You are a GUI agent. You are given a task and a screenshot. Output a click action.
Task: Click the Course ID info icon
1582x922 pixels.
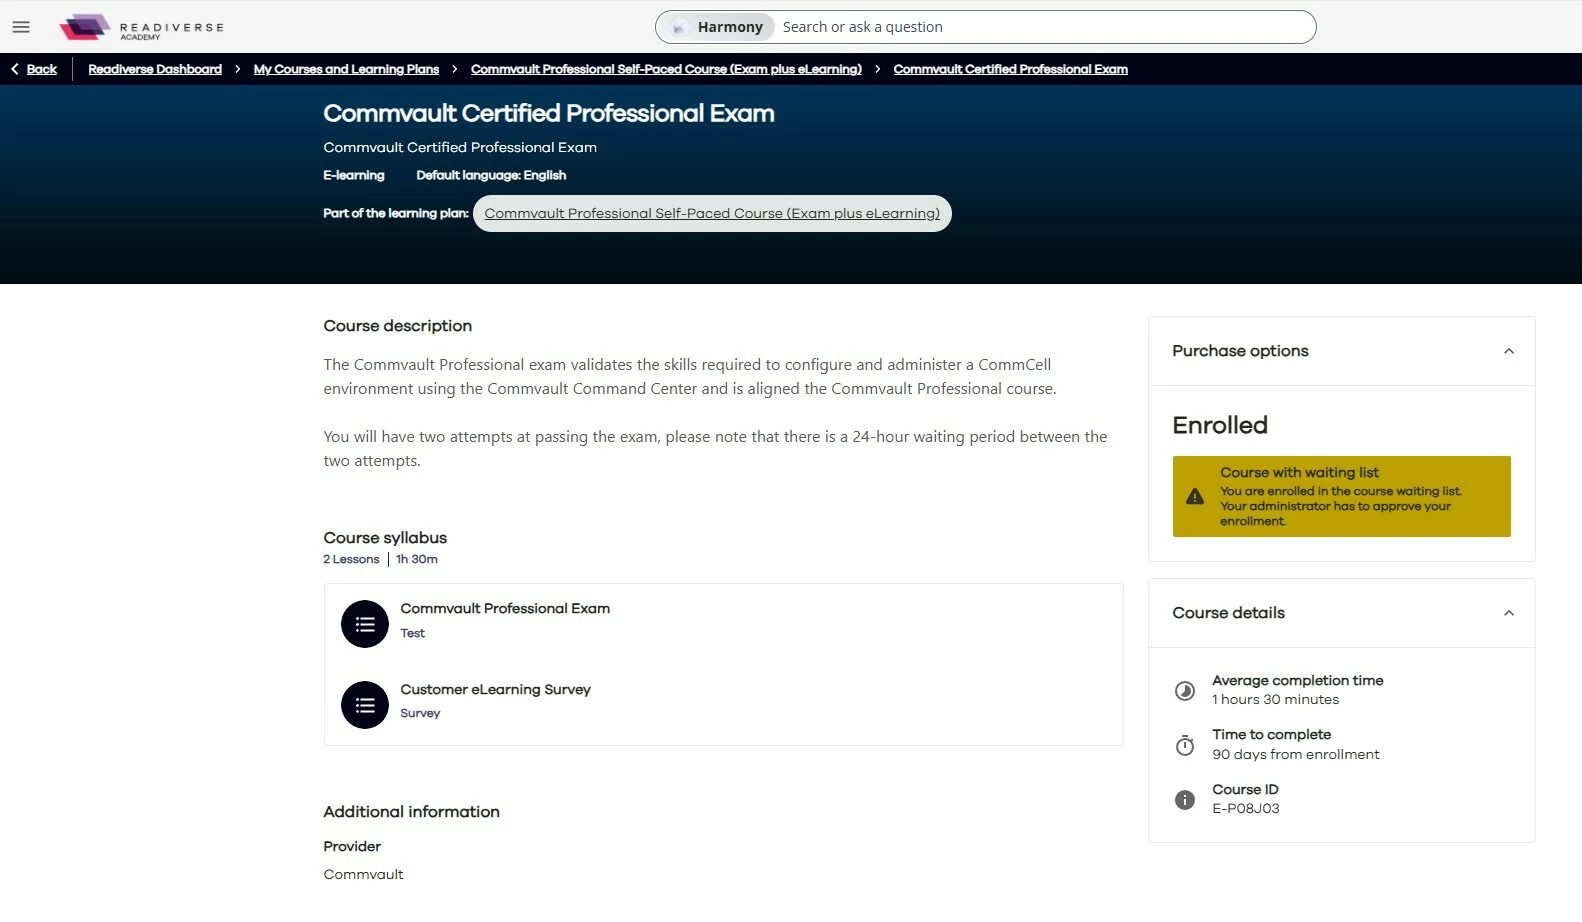[x=1185, y=800]
